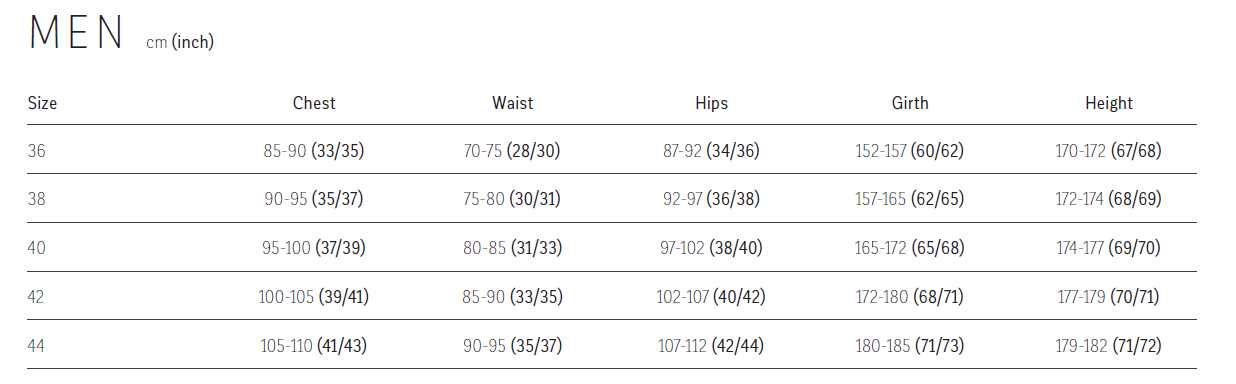Click chest value 85-90 (33/35)
Image resolution: width=1236 pixels, height=384 pixels.
[x=314, y=152]
